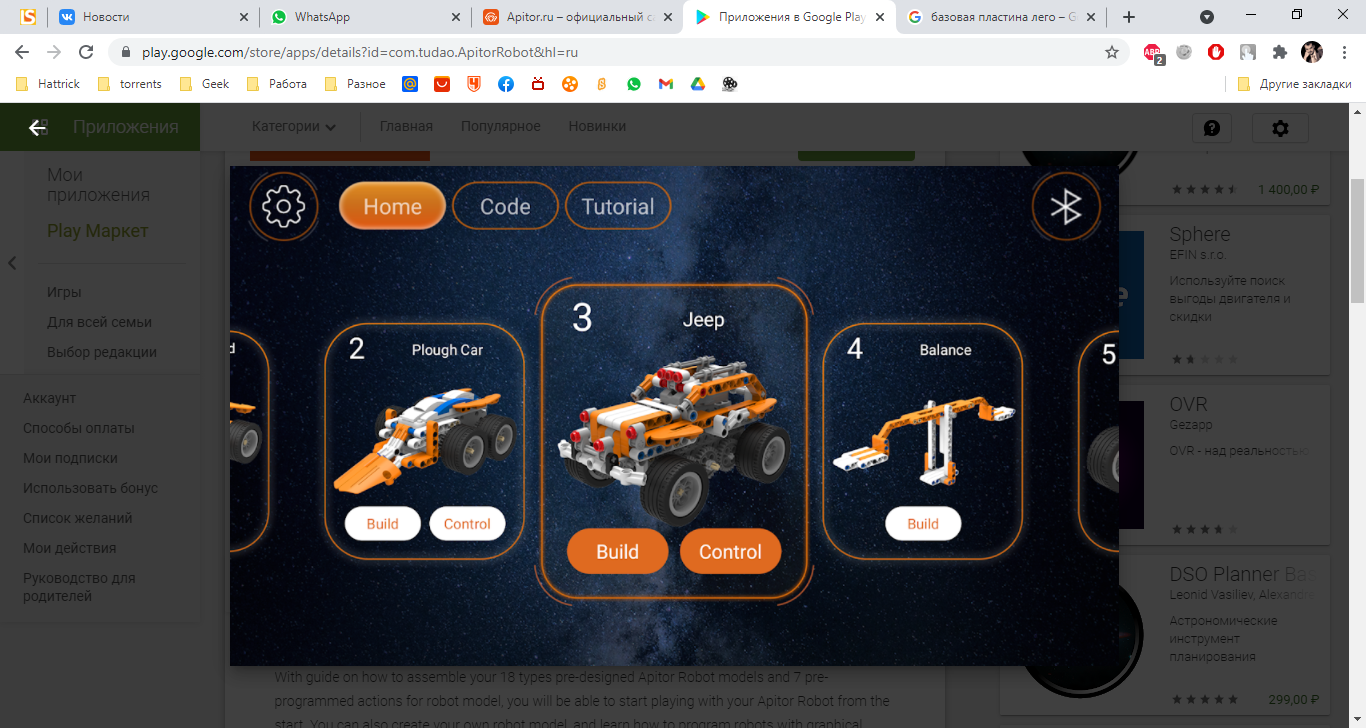Open the Другие закладки folder

click(1294, 84)
